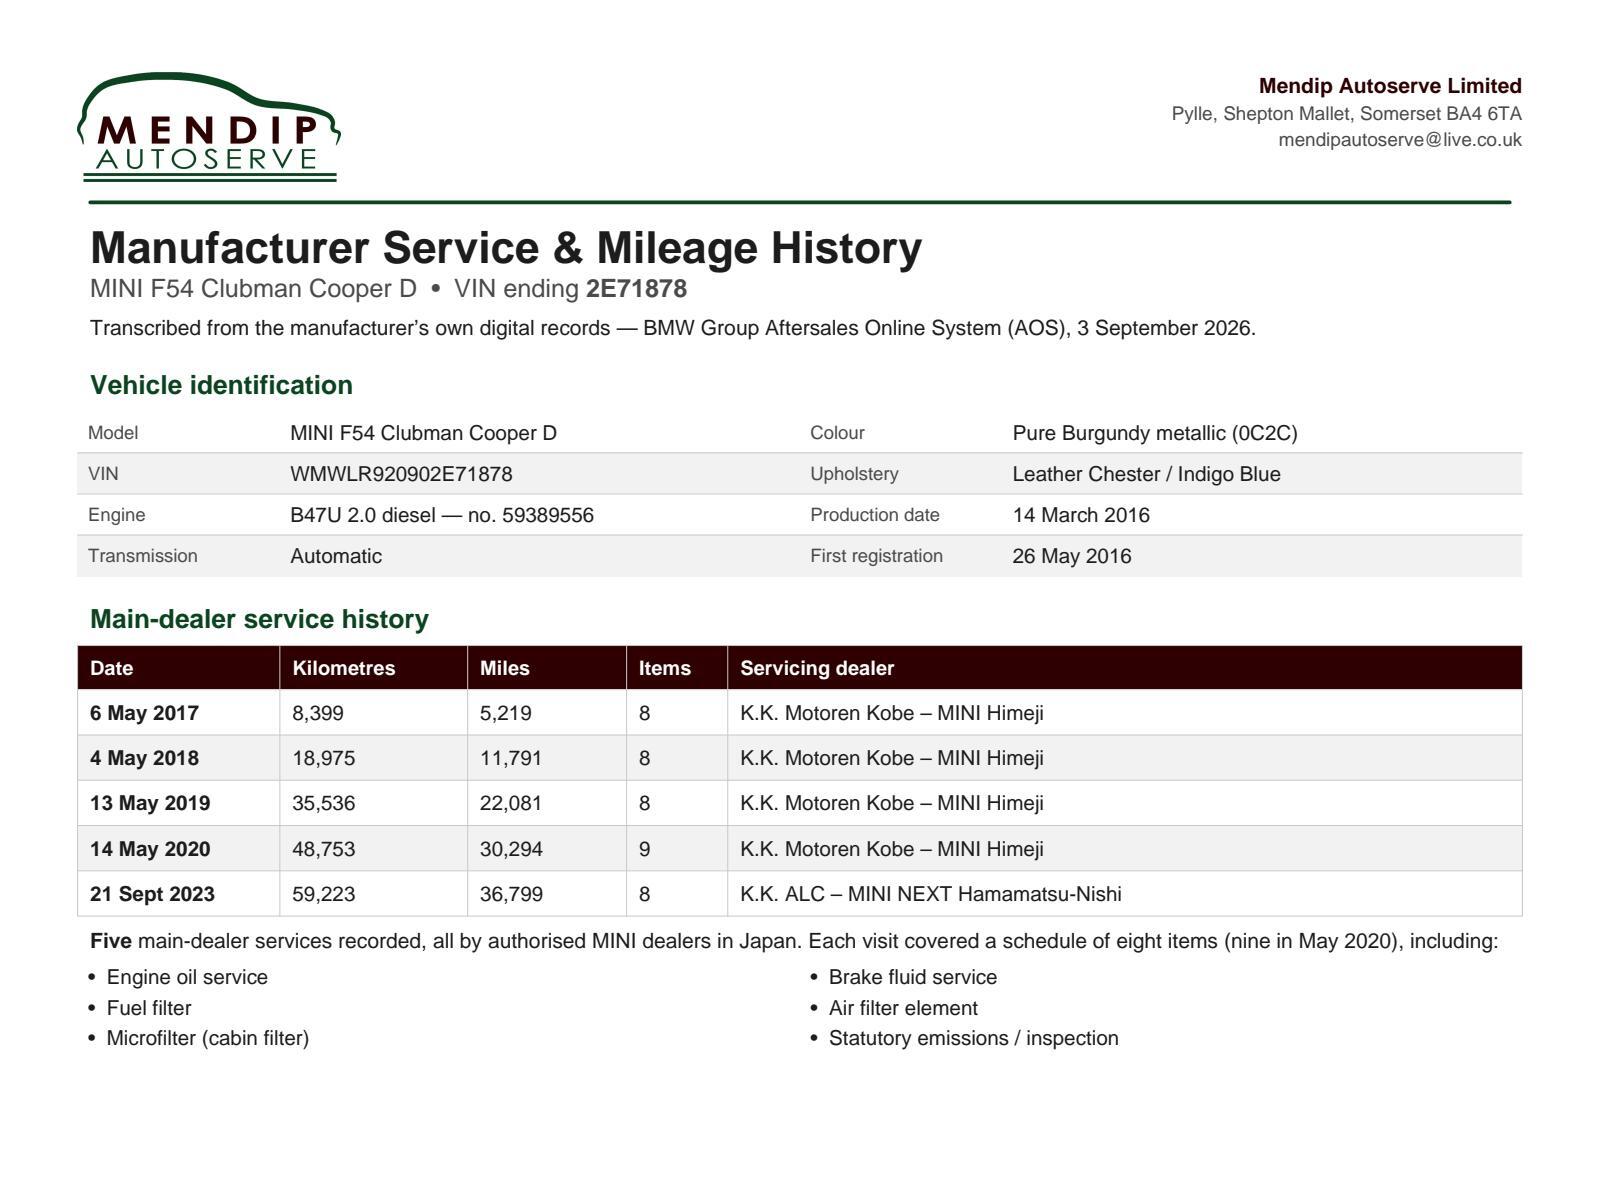Select the 5,219 miles value
The height and width of the screenshot is (1200, 1600).
(x=506, y=713)
